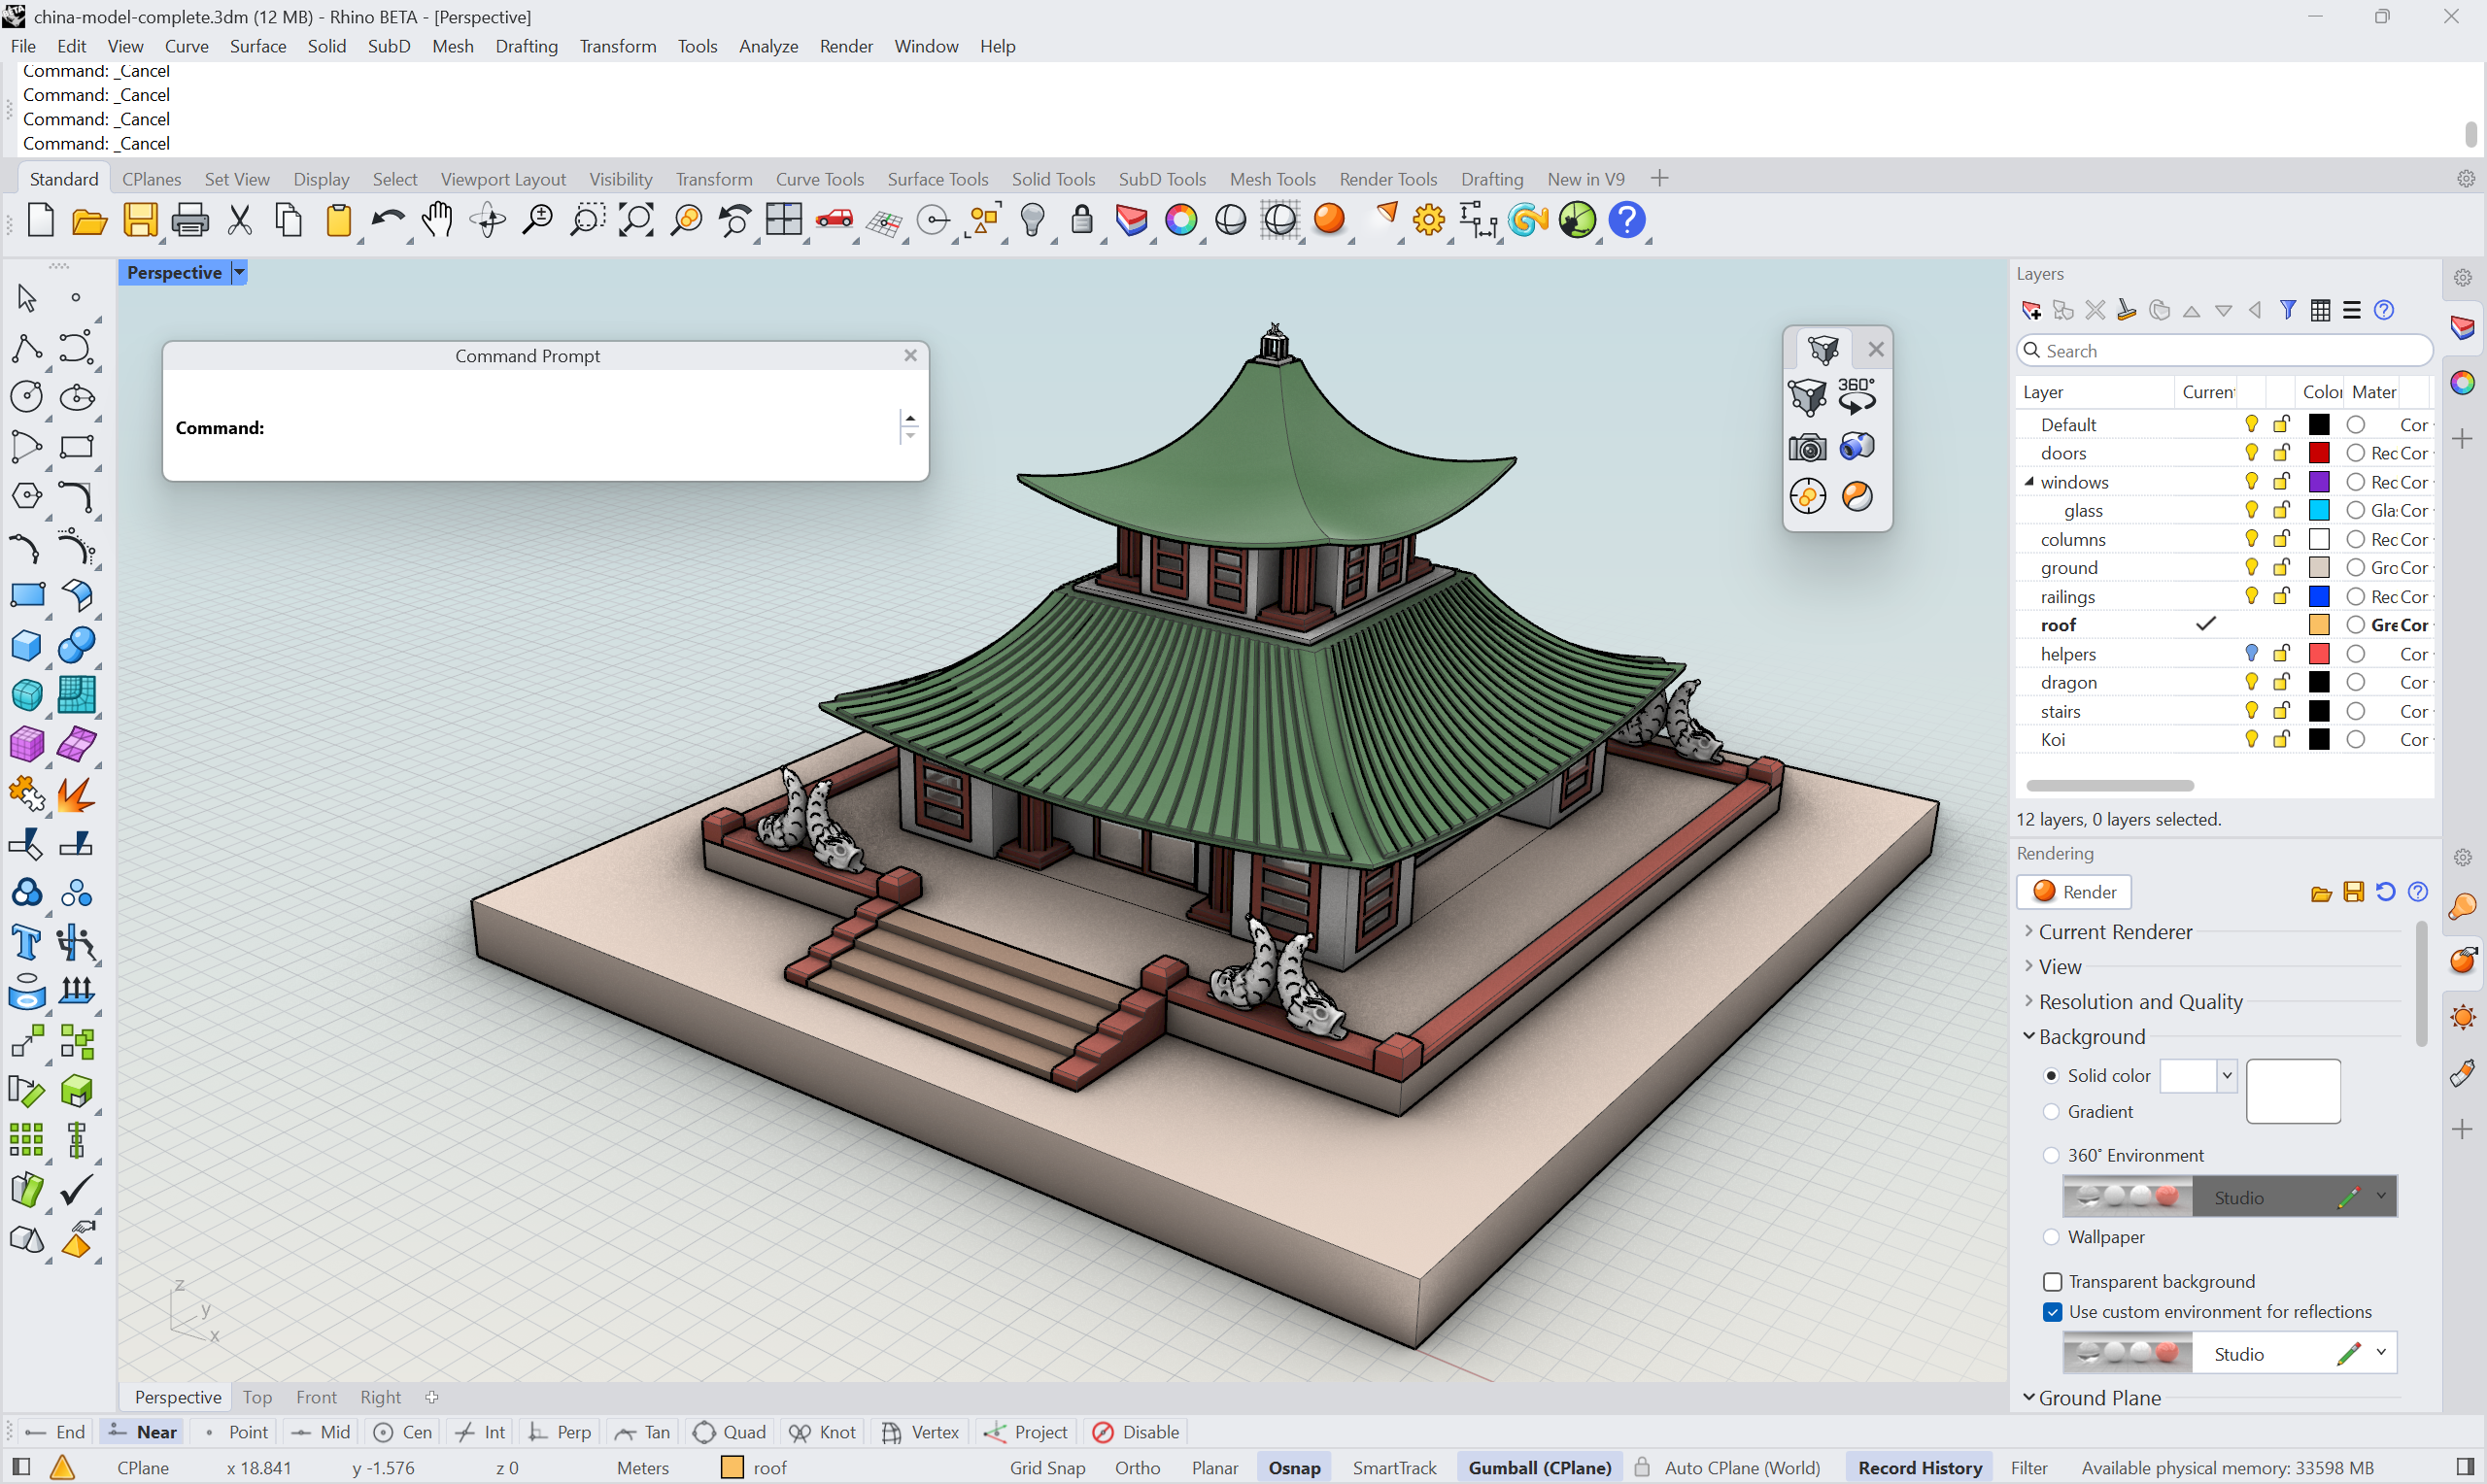The width and height of the screenshot is (2487, 1484).
Task: Click the Undo arrow icon
Action: click(x=386, y=220)
